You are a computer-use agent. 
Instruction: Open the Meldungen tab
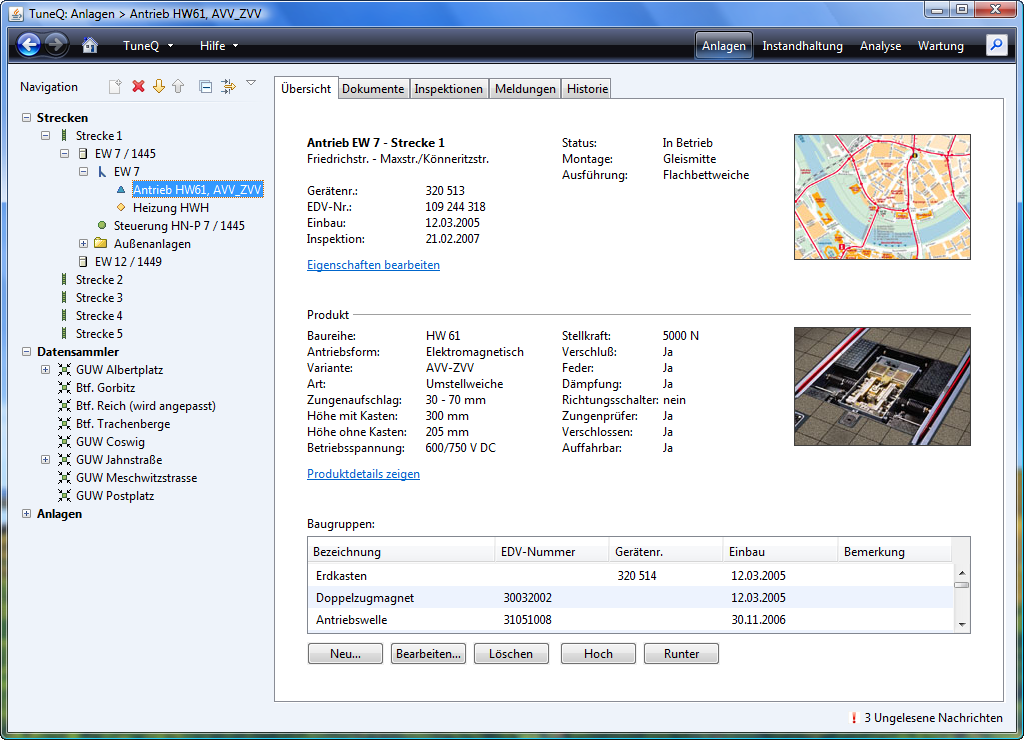click(525, 89)
